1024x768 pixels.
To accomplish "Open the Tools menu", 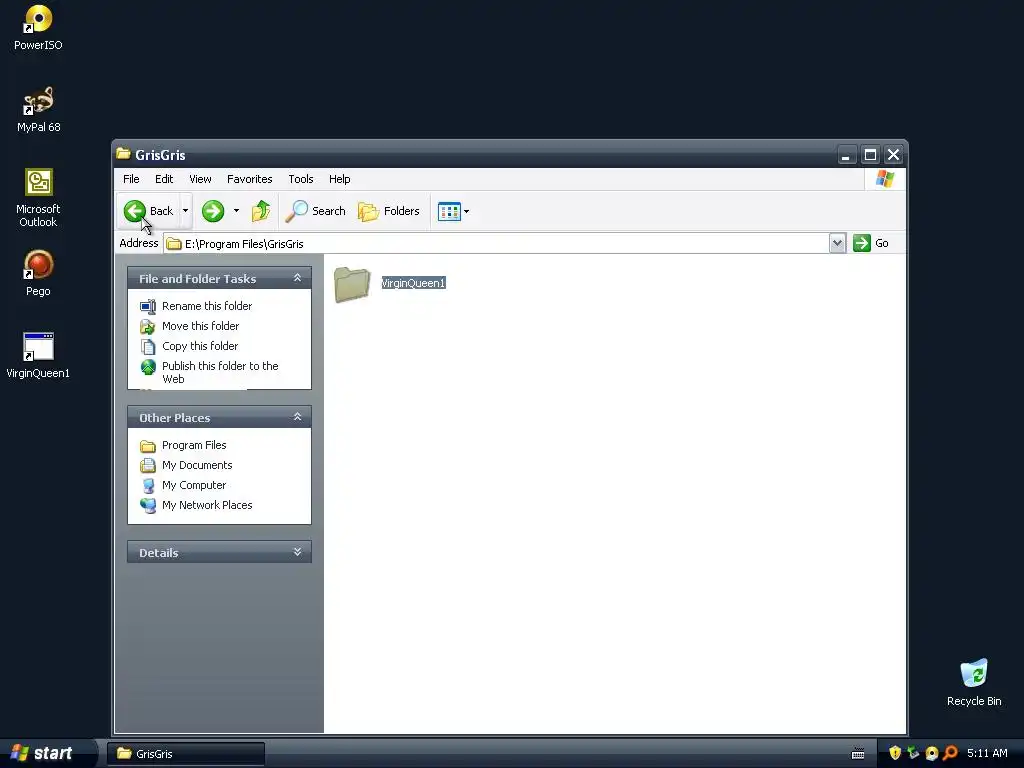I will [x=301, y=179].
